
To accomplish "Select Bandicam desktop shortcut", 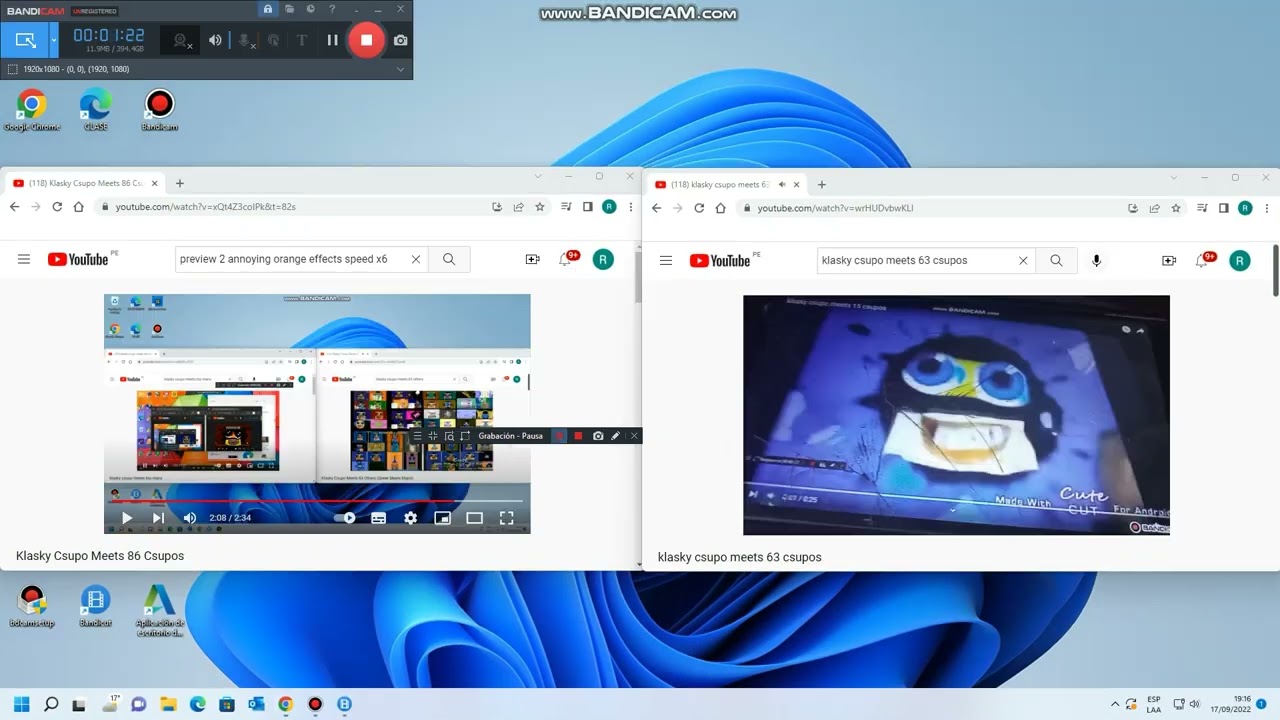I will (159, 111).
